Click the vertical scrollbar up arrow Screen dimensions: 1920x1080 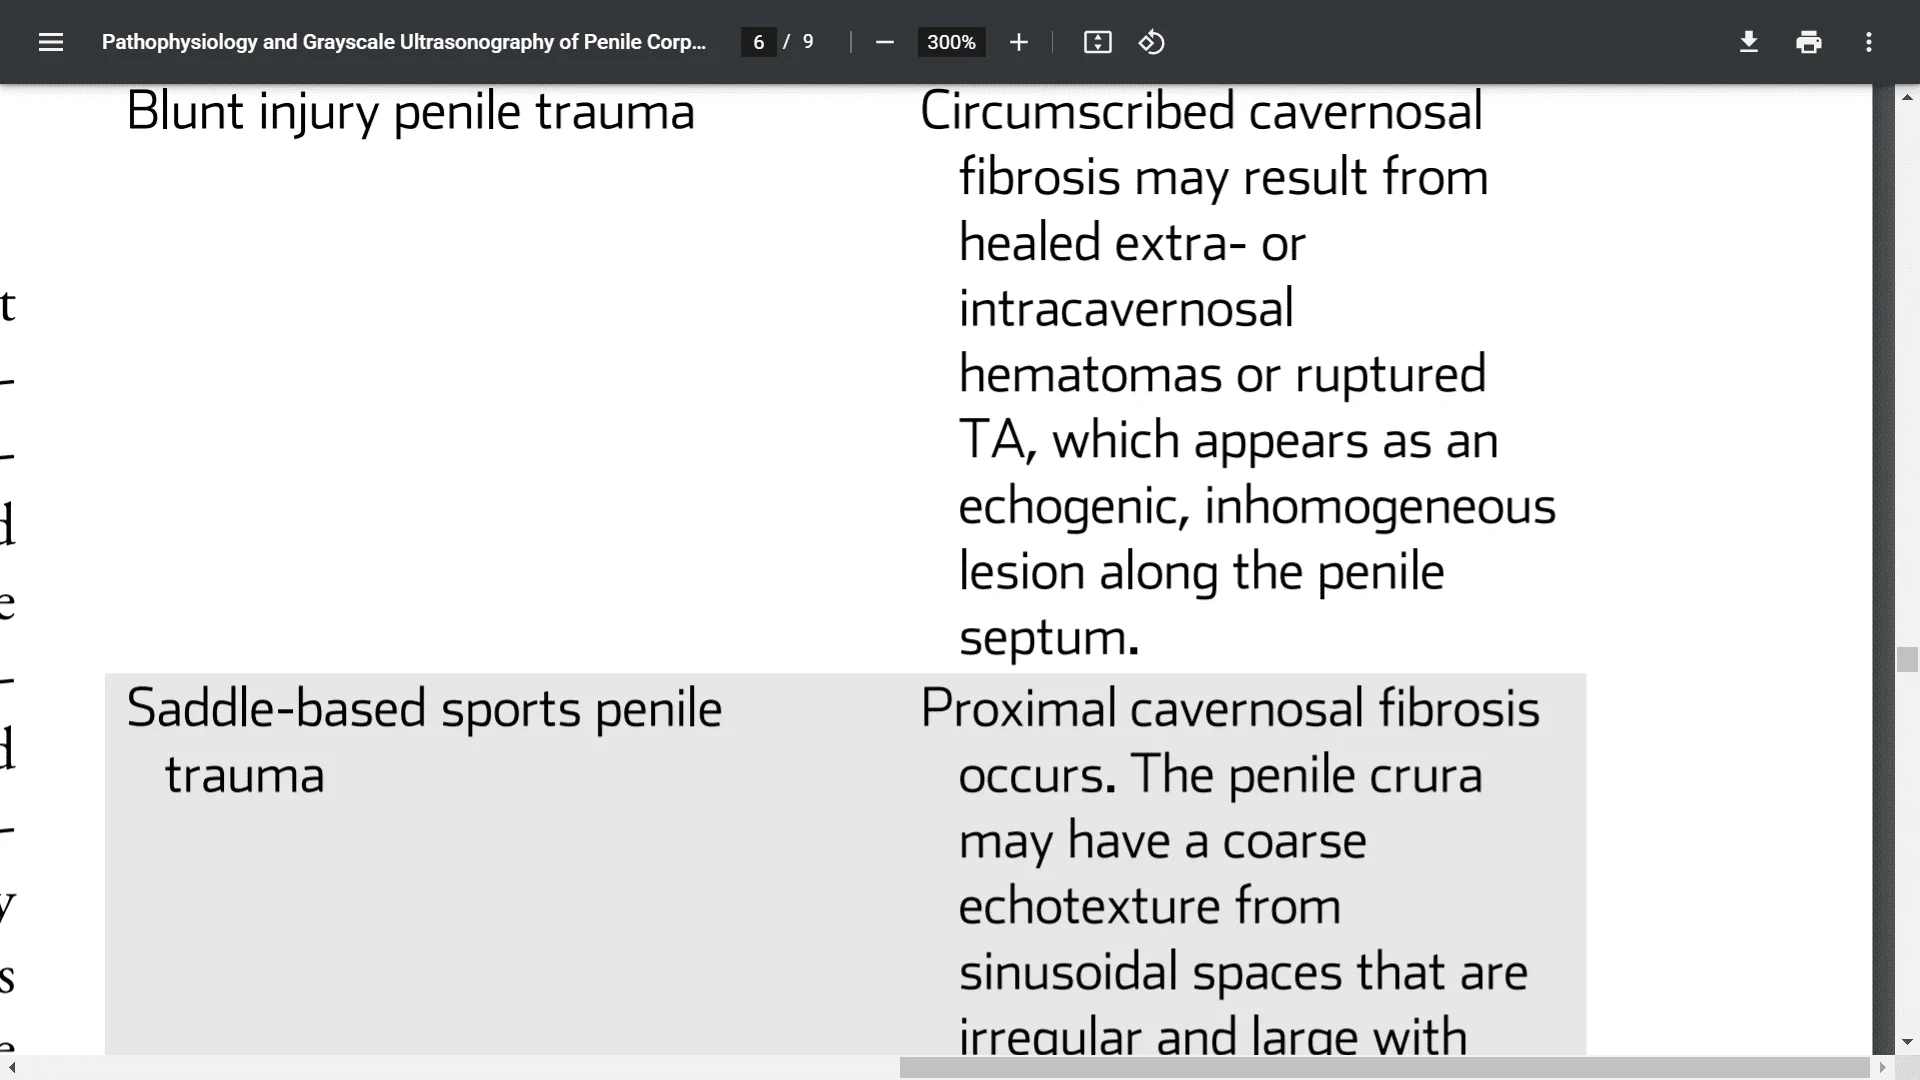[1907, 97]
